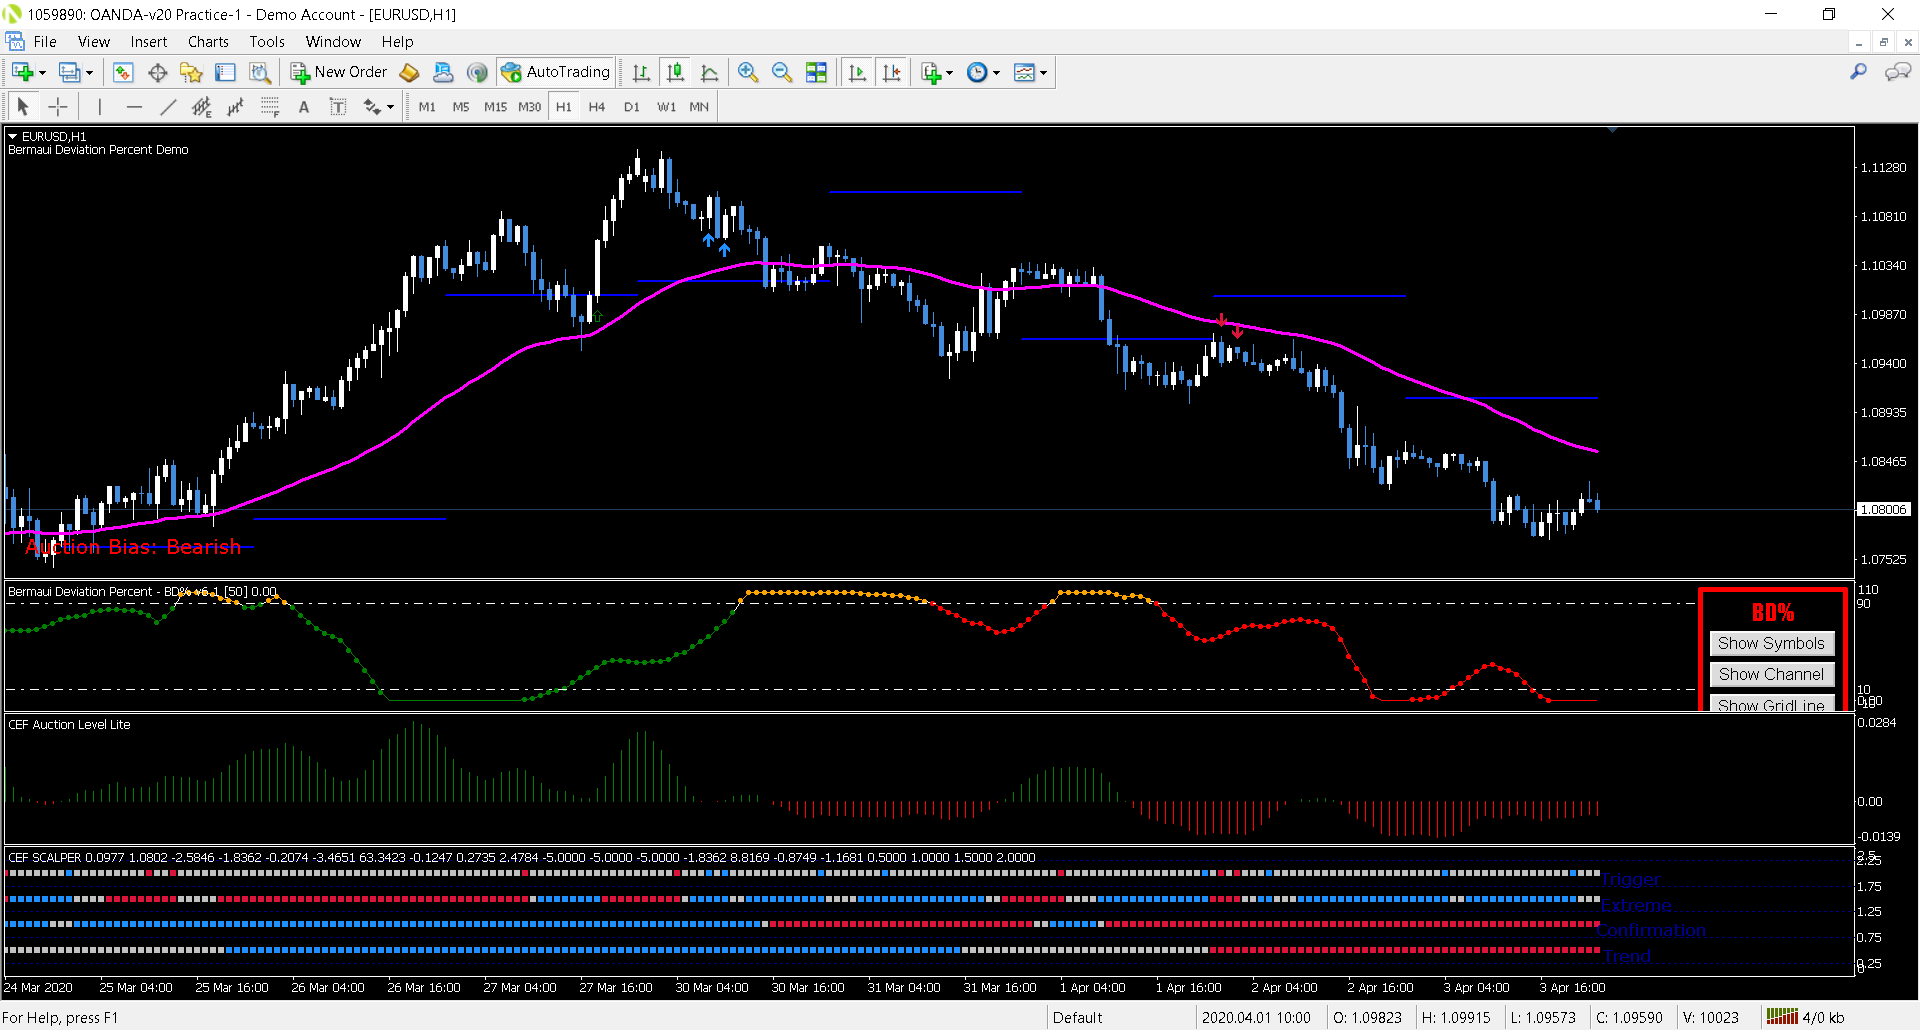
Task: Click the Show GridLine button
Action: 1771,703
